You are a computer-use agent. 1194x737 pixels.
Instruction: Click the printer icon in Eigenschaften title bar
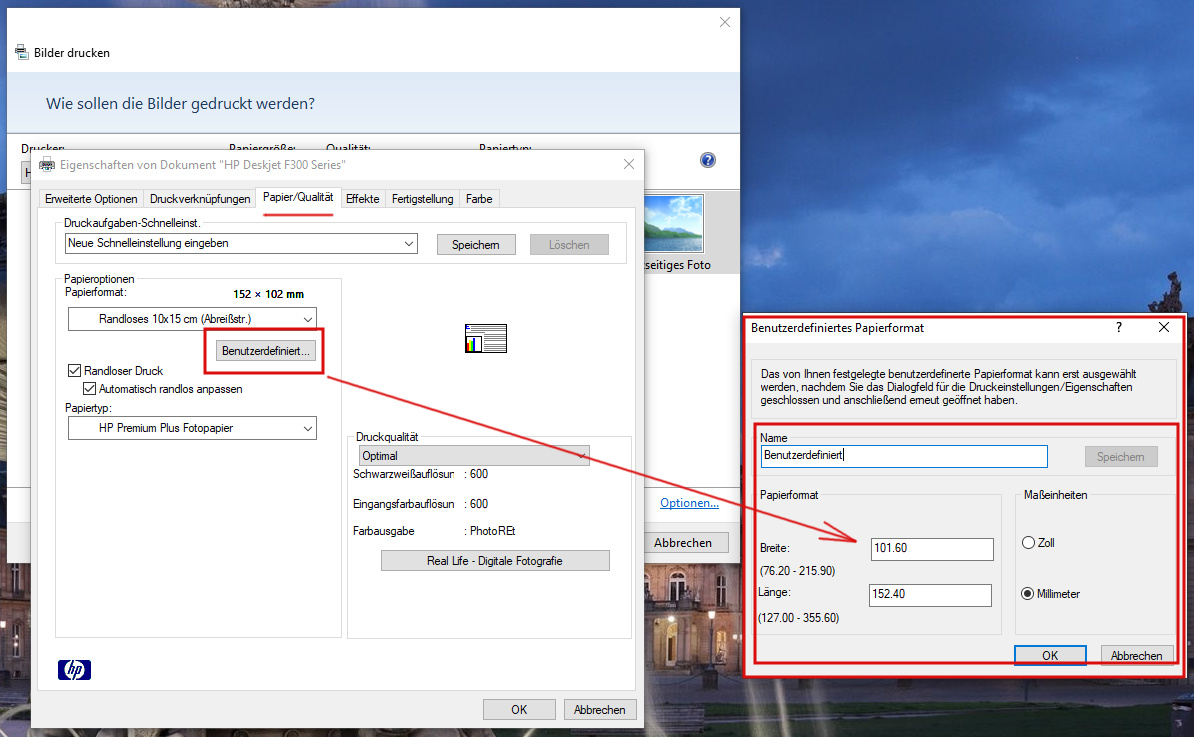click(47, 164)
